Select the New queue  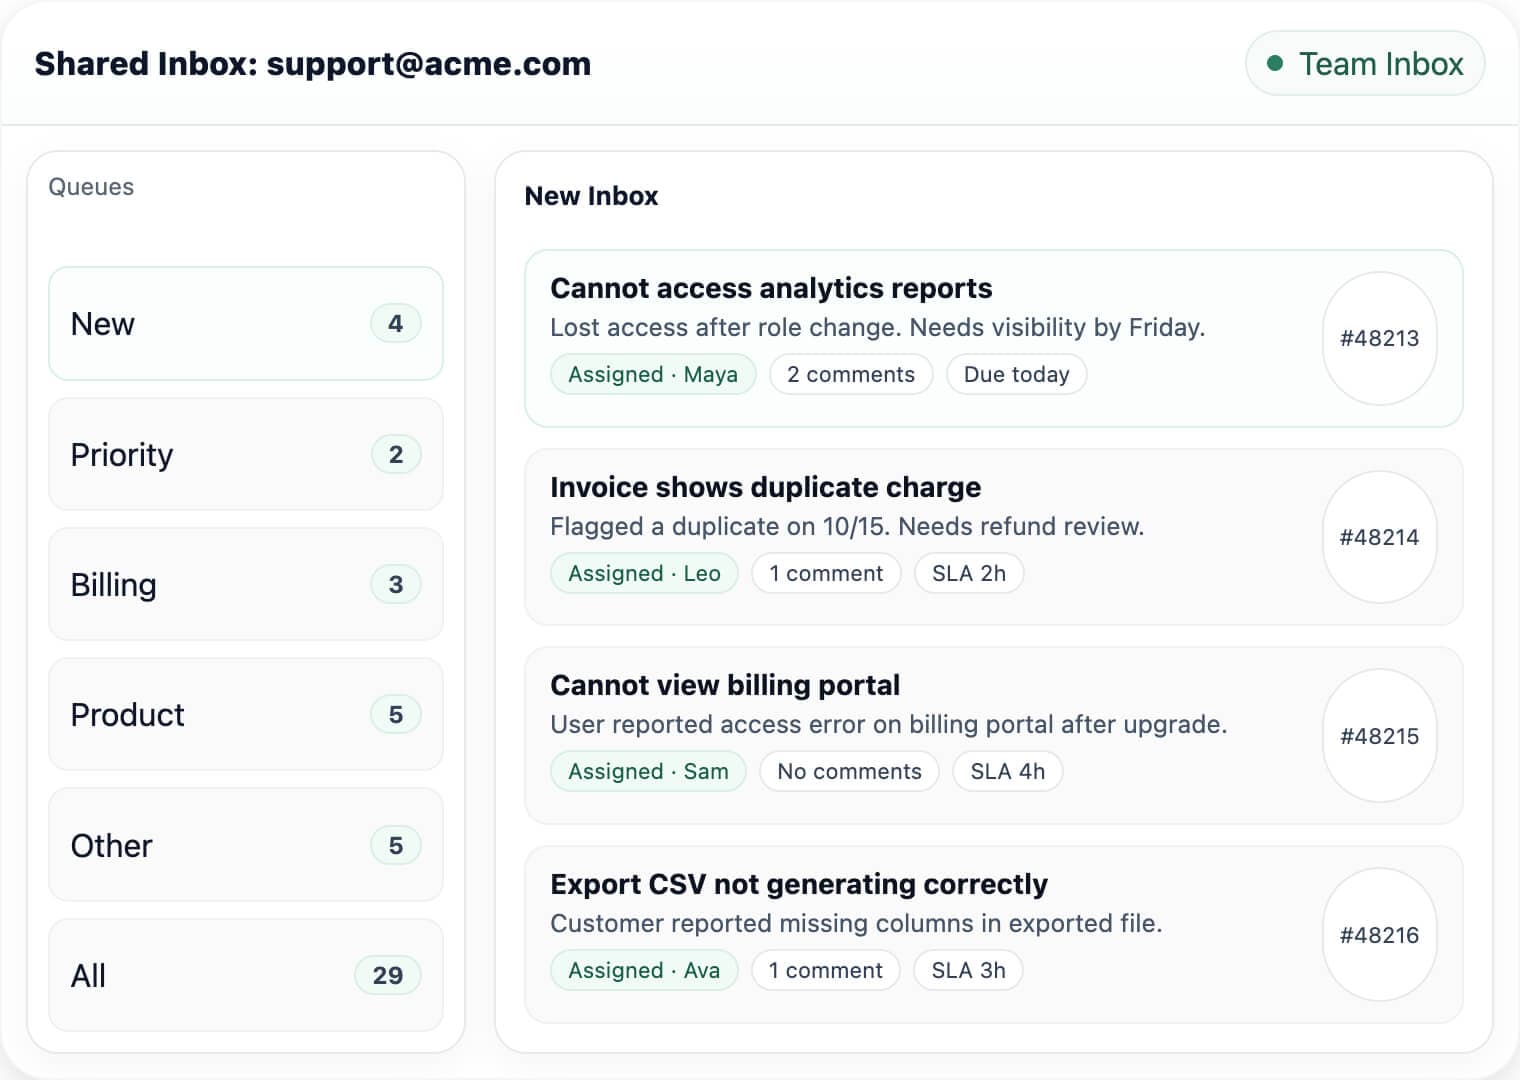coord(245,323)
